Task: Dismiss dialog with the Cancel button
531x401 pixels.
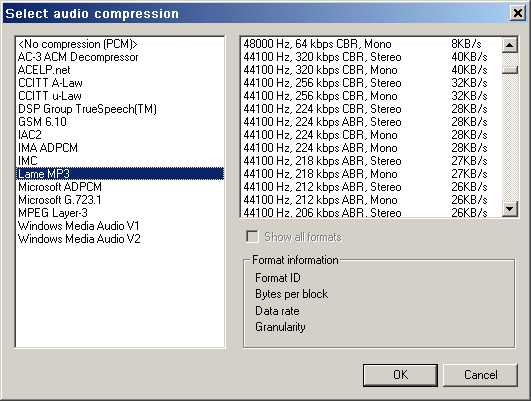Action: pos(481,375)
